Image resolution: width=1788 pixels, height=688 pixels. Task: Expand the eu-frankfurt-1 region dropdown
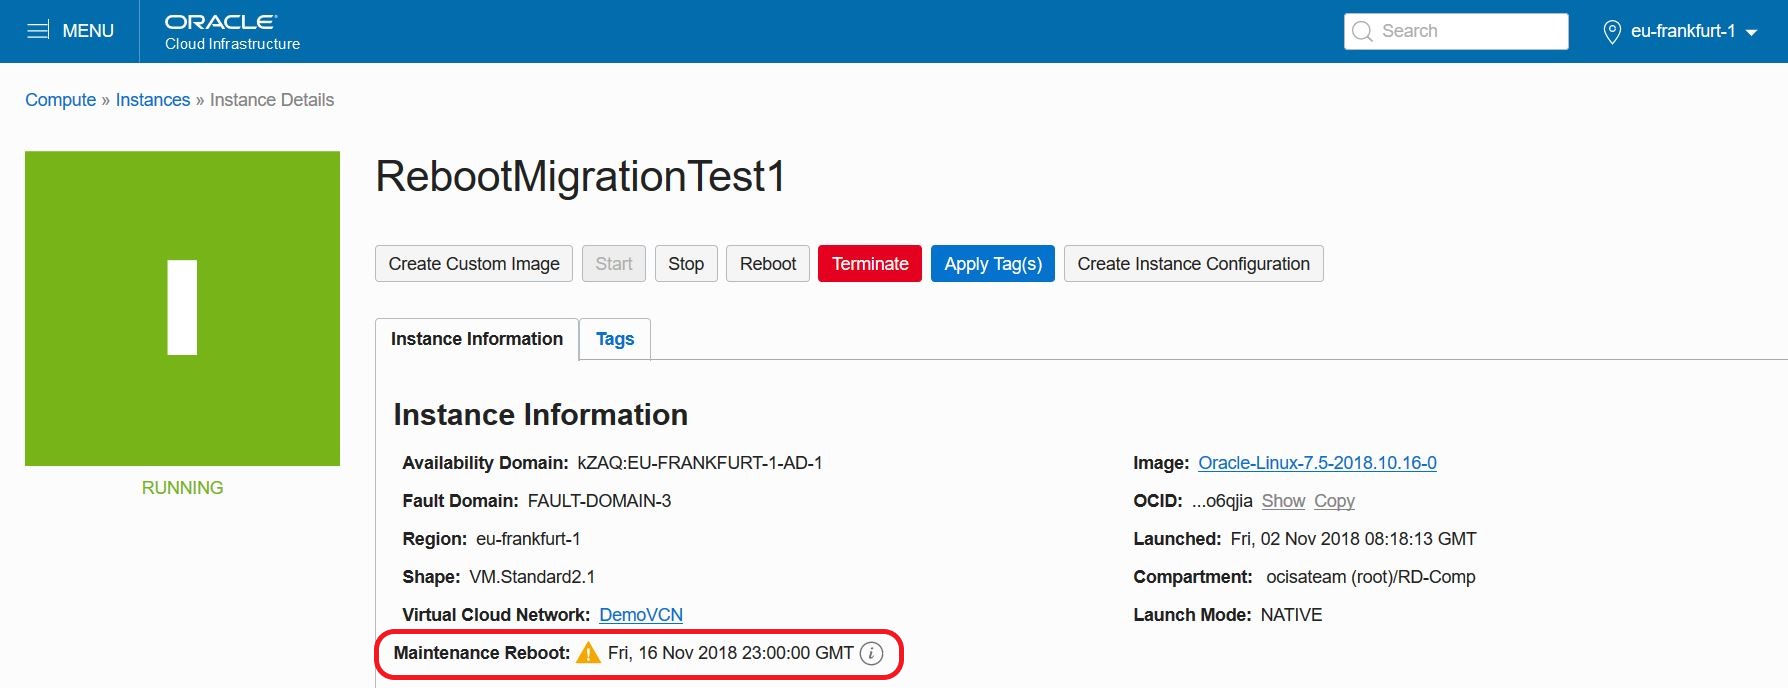tap(1751, 32)
